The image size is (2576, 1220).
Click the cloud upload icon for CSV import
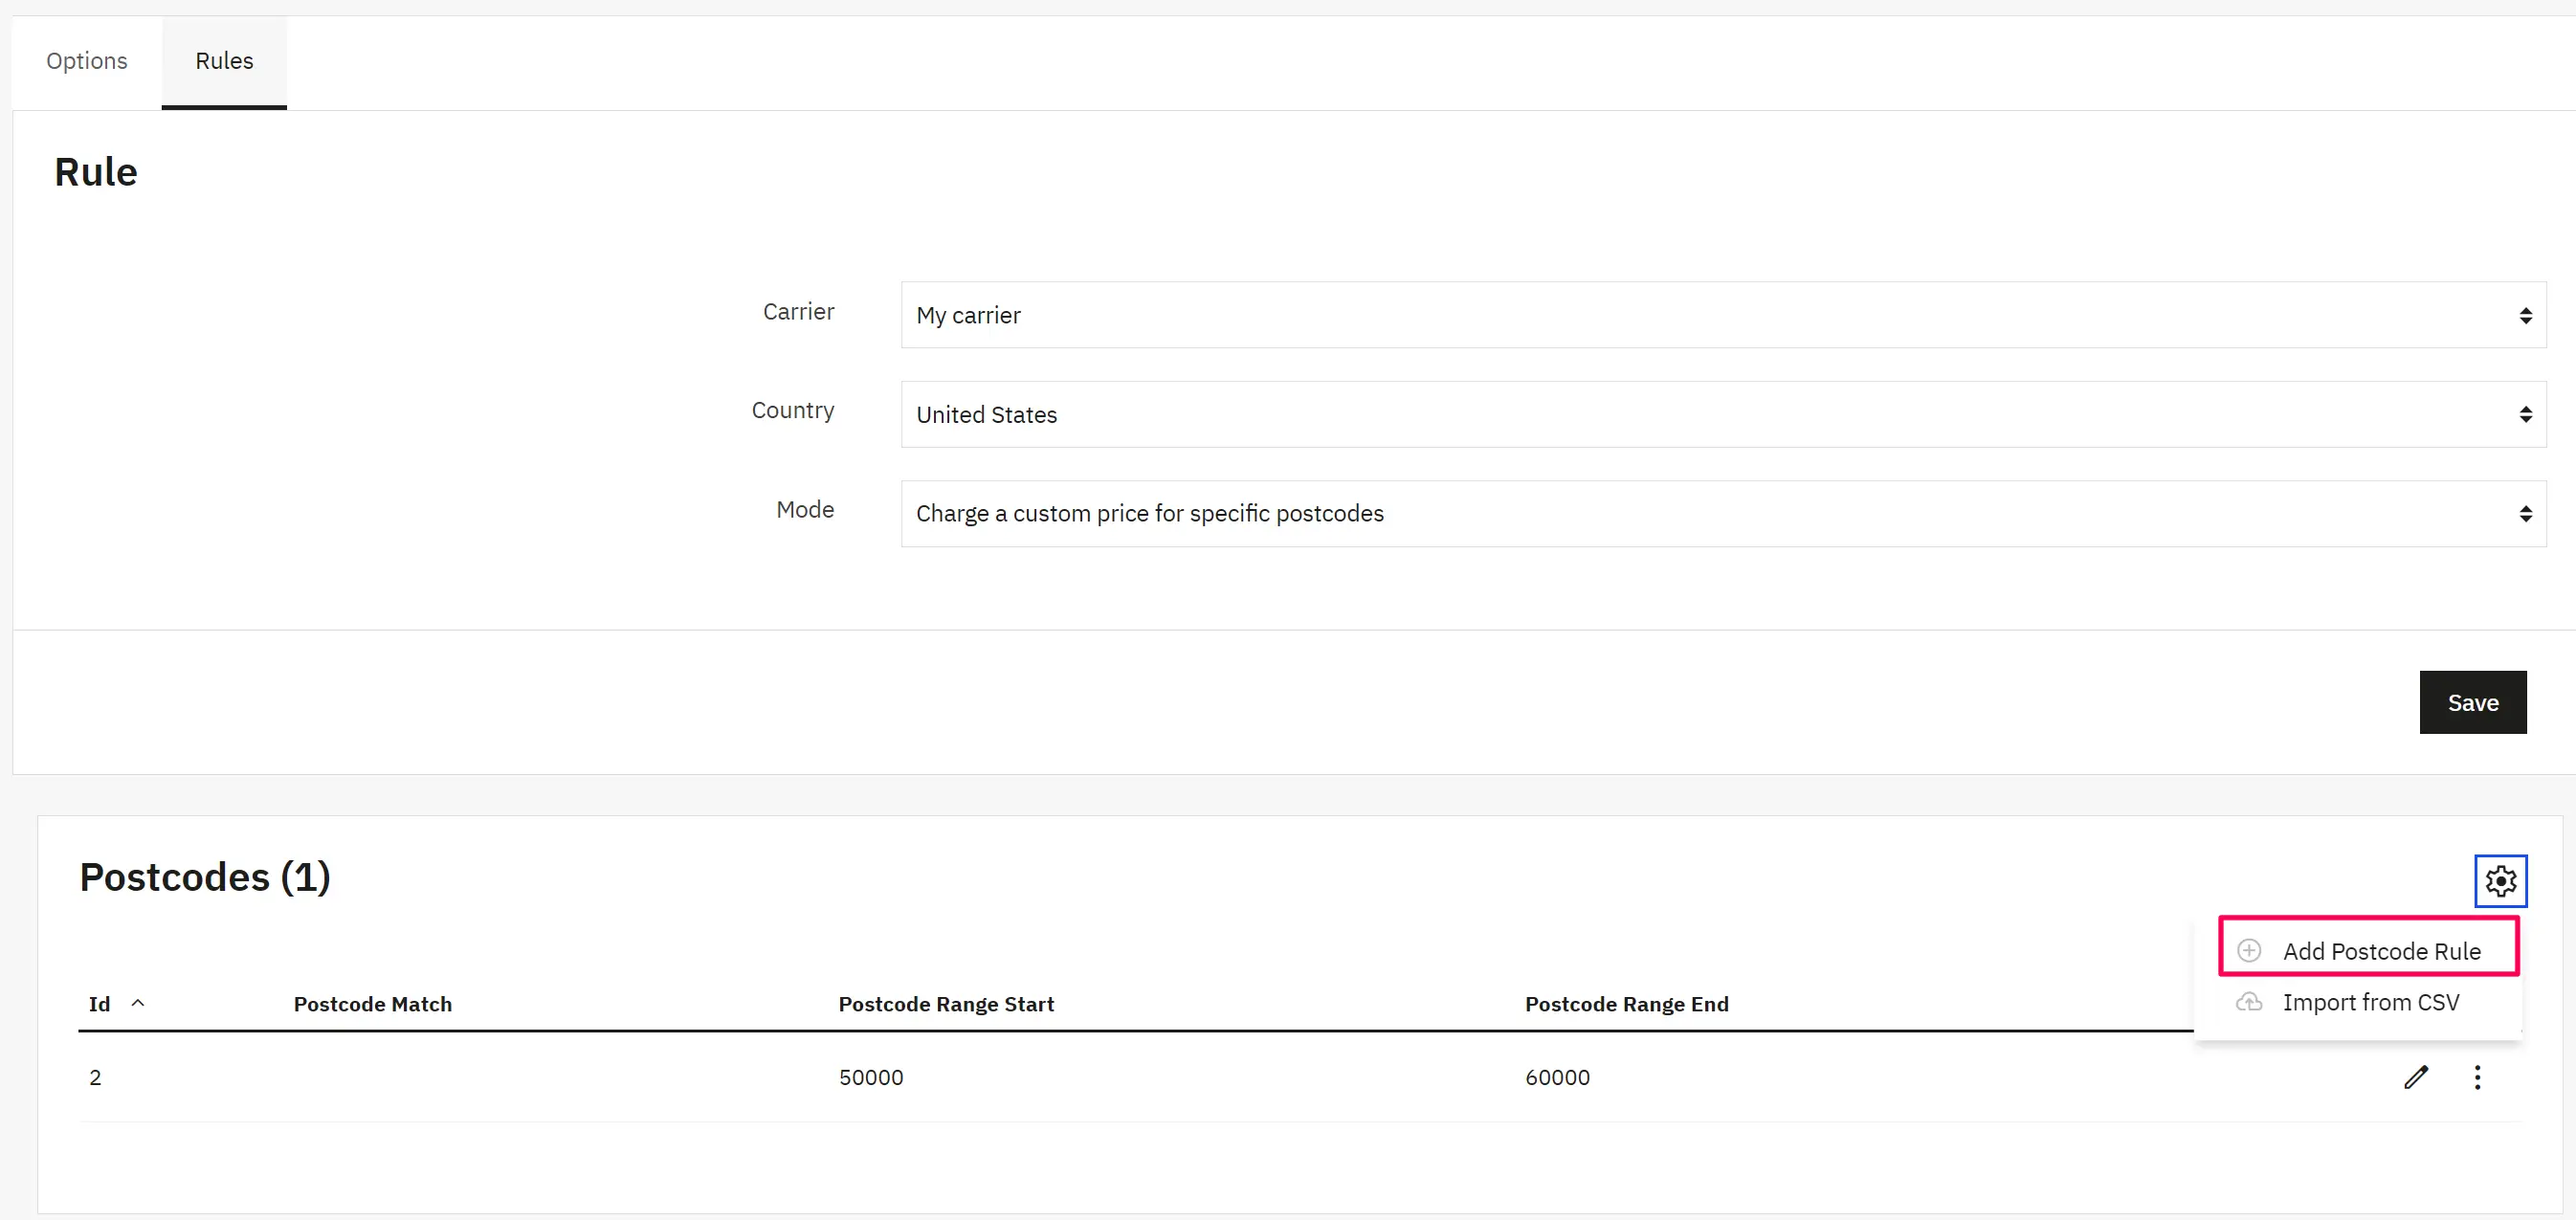point(2249,1002)
